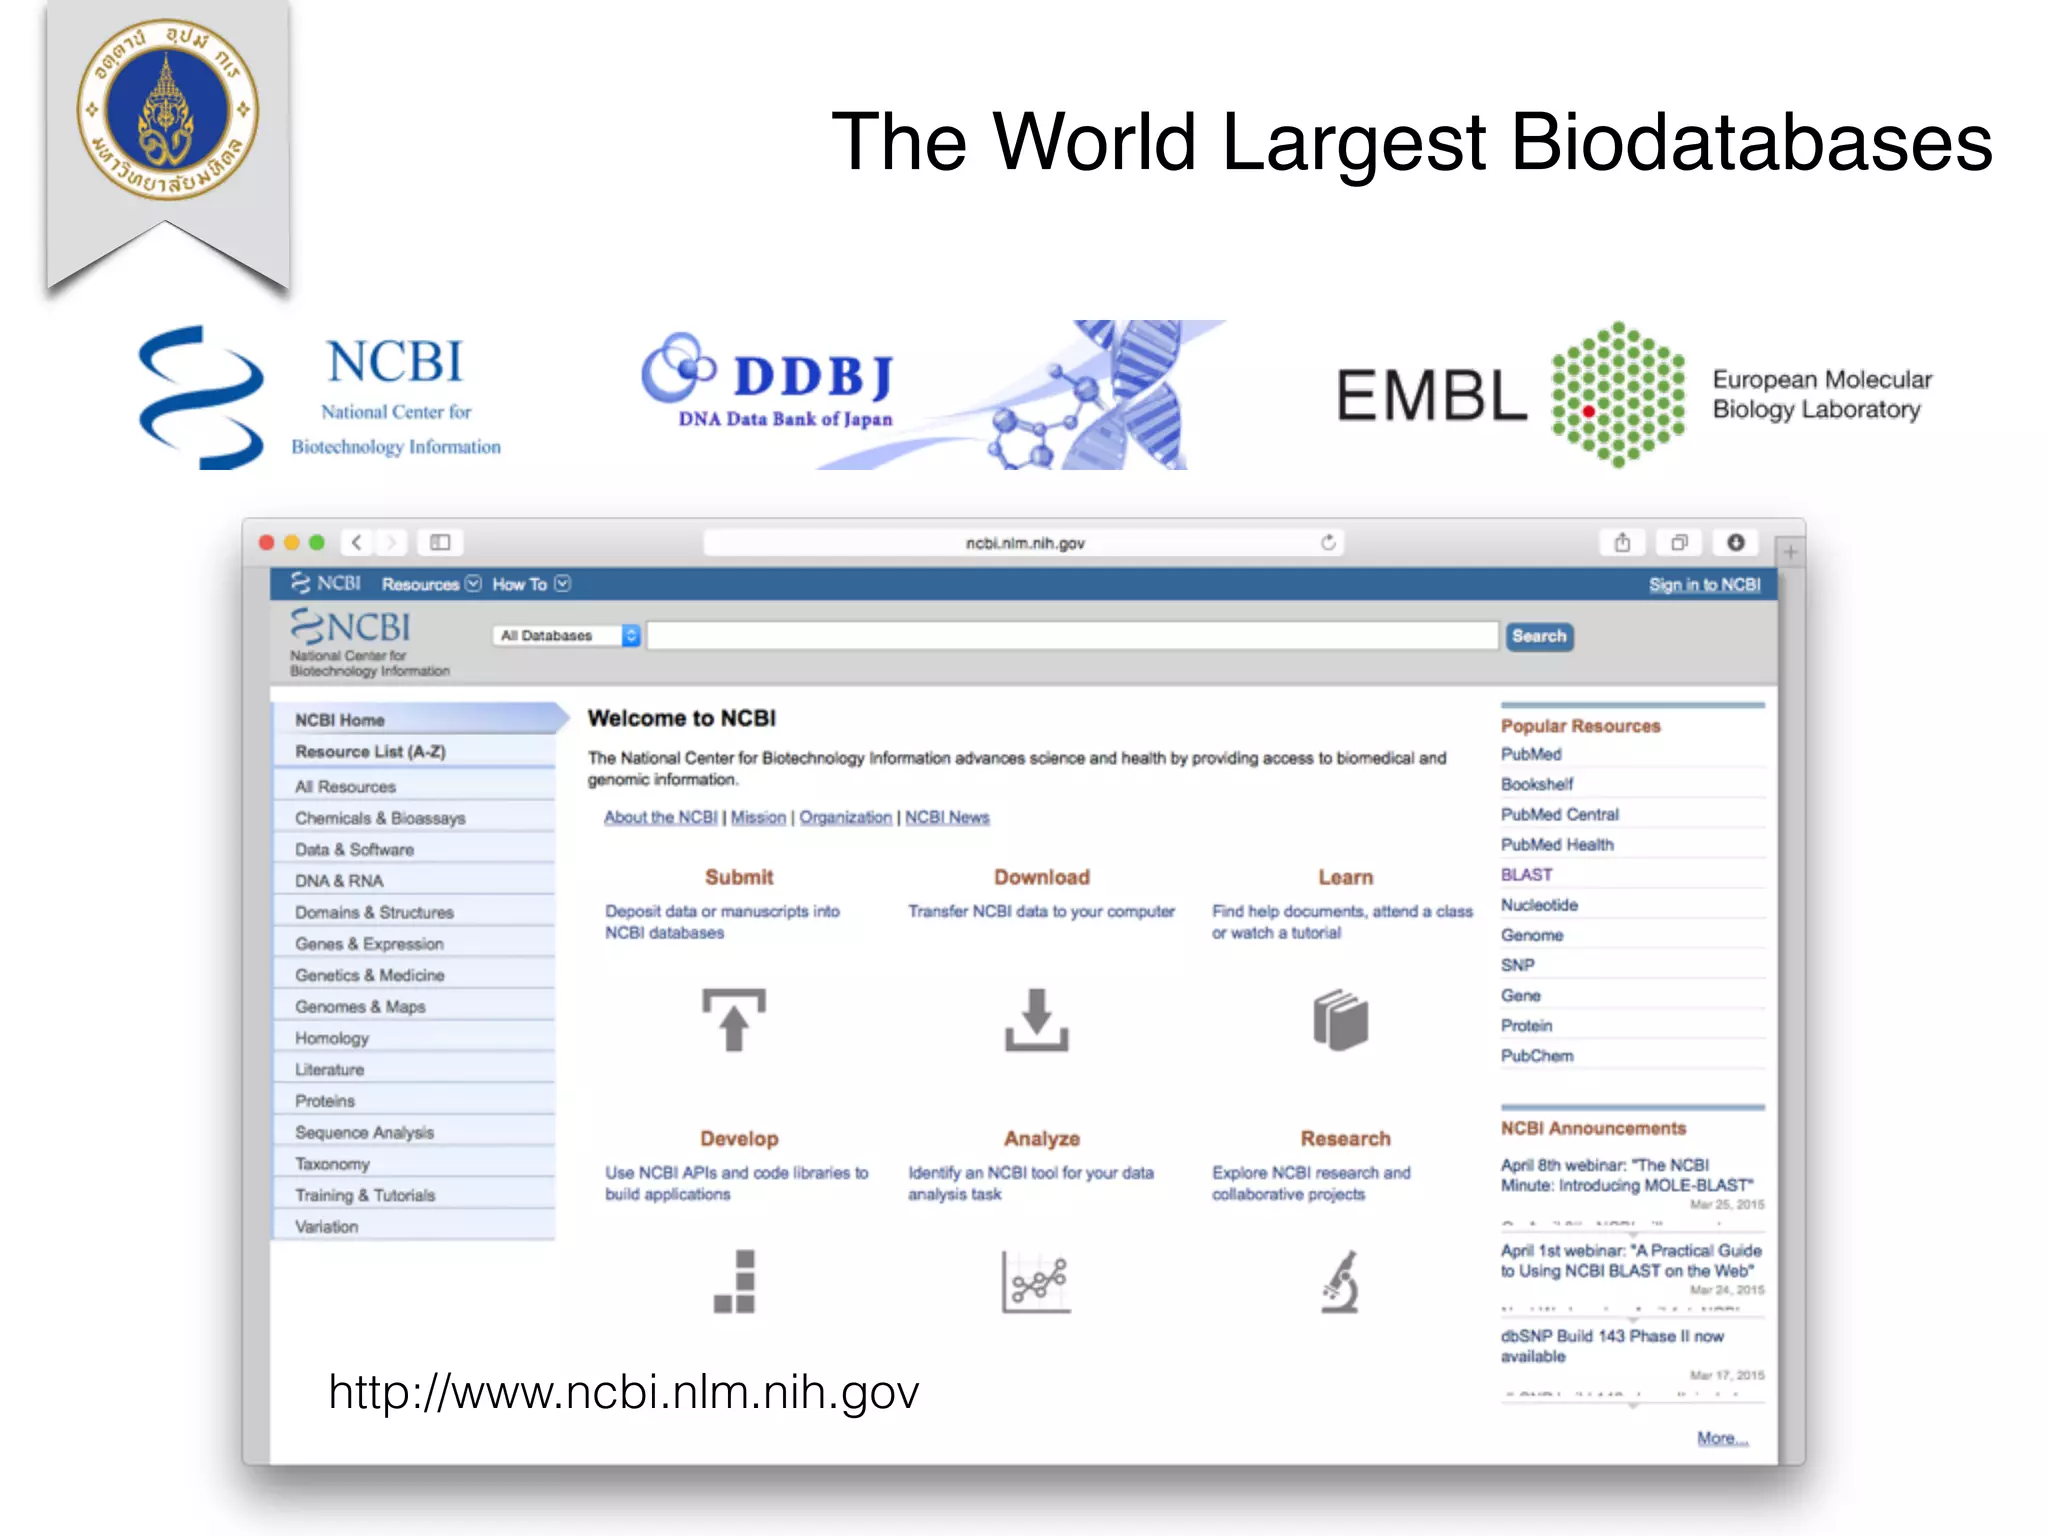
Task: Open Protein in Popular Resources
Action: 1526,1025
